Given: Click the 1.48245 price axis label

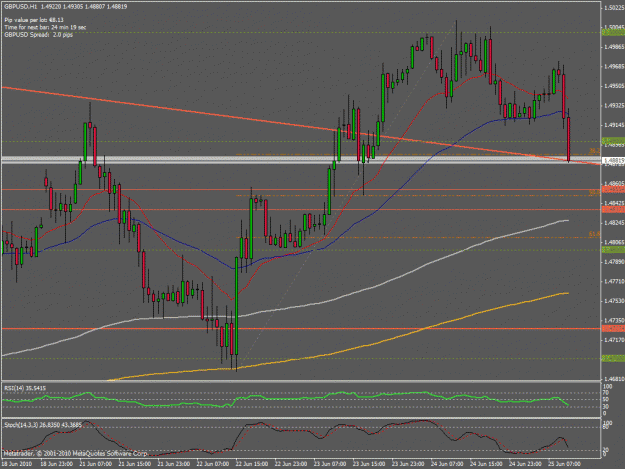Looking at the screenshot, I should point(614,222).
